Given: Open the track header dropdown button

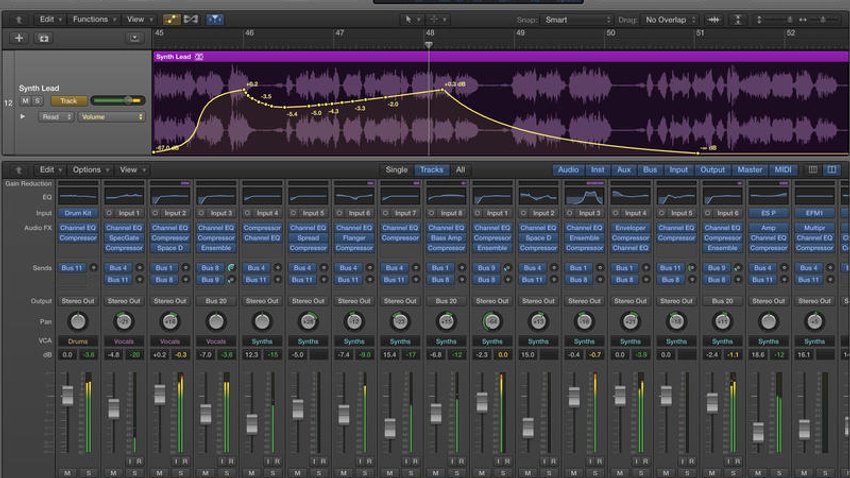Looking at the screenshot, I should 134,38.
